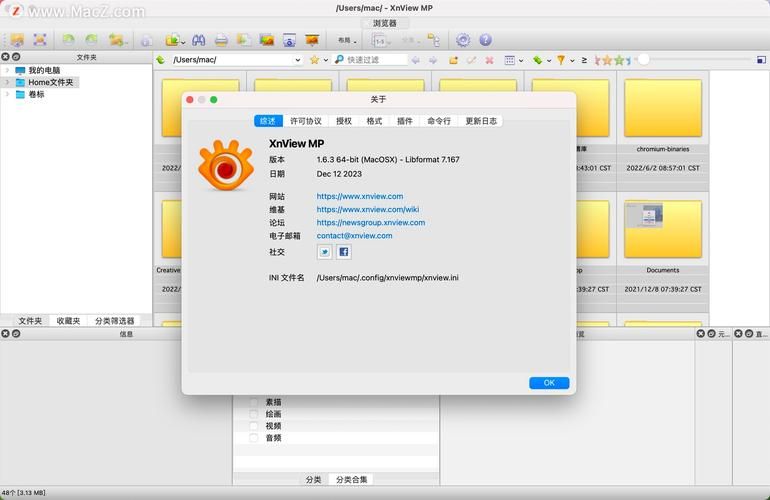Image resolution: width=770 pixels, height=500 pixels.
Task: Click the view mode grid icon
Action: coord(510,60)
